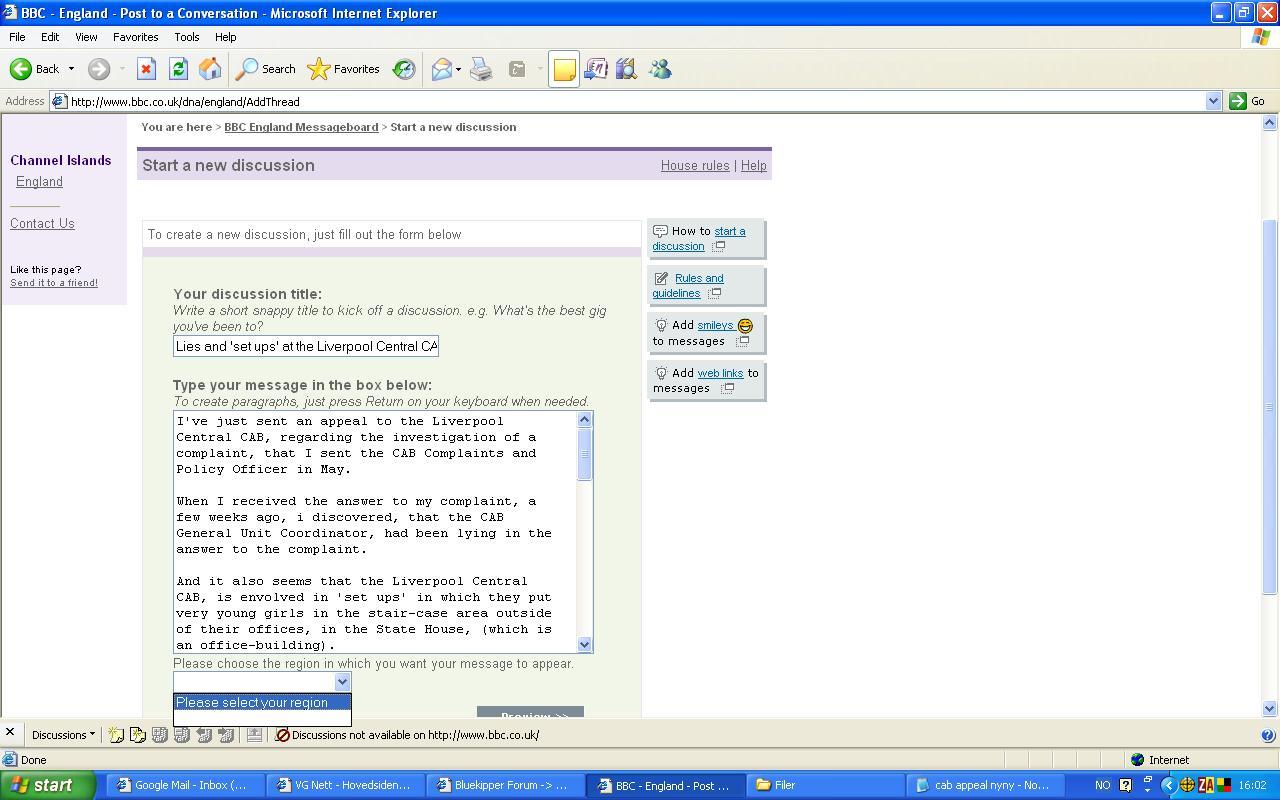Viewport: 1280px width, 800px height.
Task: Open the 'Rules and guidelines' link
Action: pos(688,286)
